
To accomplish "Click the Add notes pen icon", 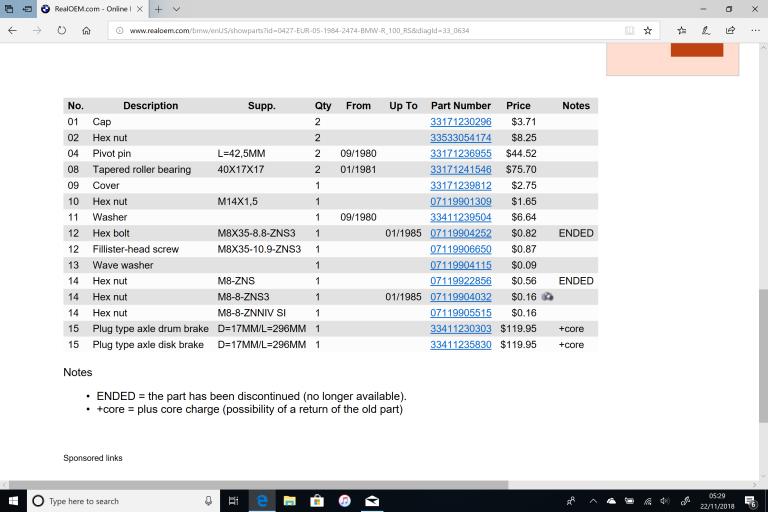I will pyautogui.click(x=705, y=30).
